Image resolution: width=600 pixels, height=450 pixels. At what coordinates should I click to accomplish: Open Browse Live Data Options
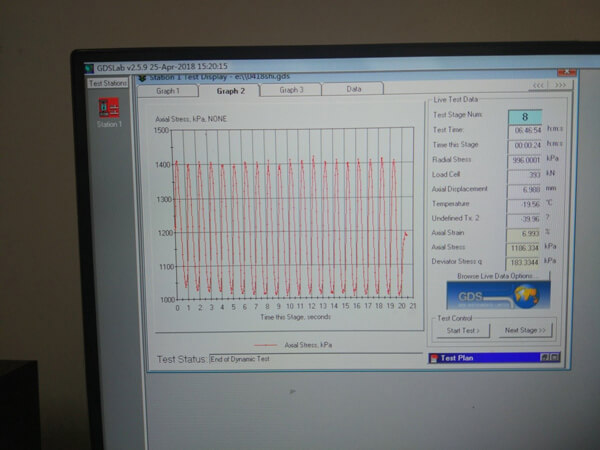[496, 275]
